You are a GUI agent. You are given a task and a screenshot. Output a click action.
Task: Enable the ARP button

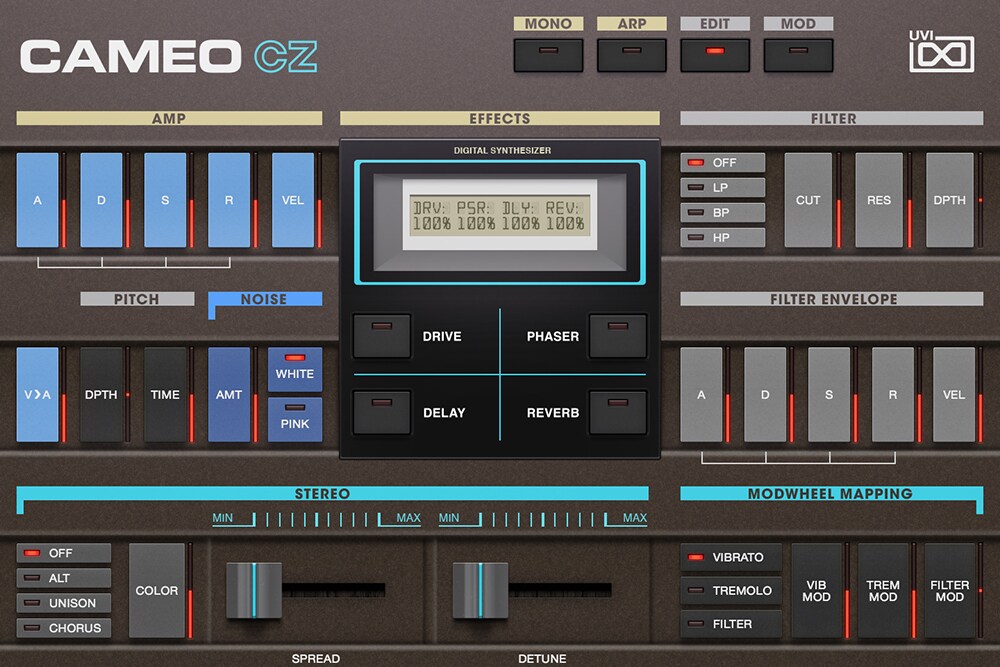pos(631,54)
